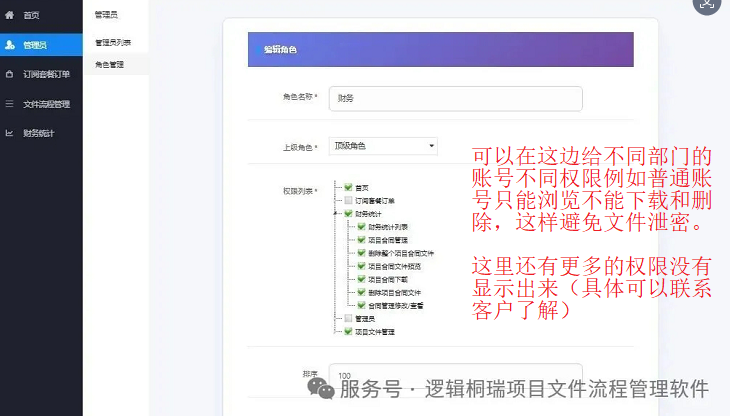Uncheck 删除整个项目合同文件 permission
Viewport: 730px width, 416px height.
click(x=361, y=253)
